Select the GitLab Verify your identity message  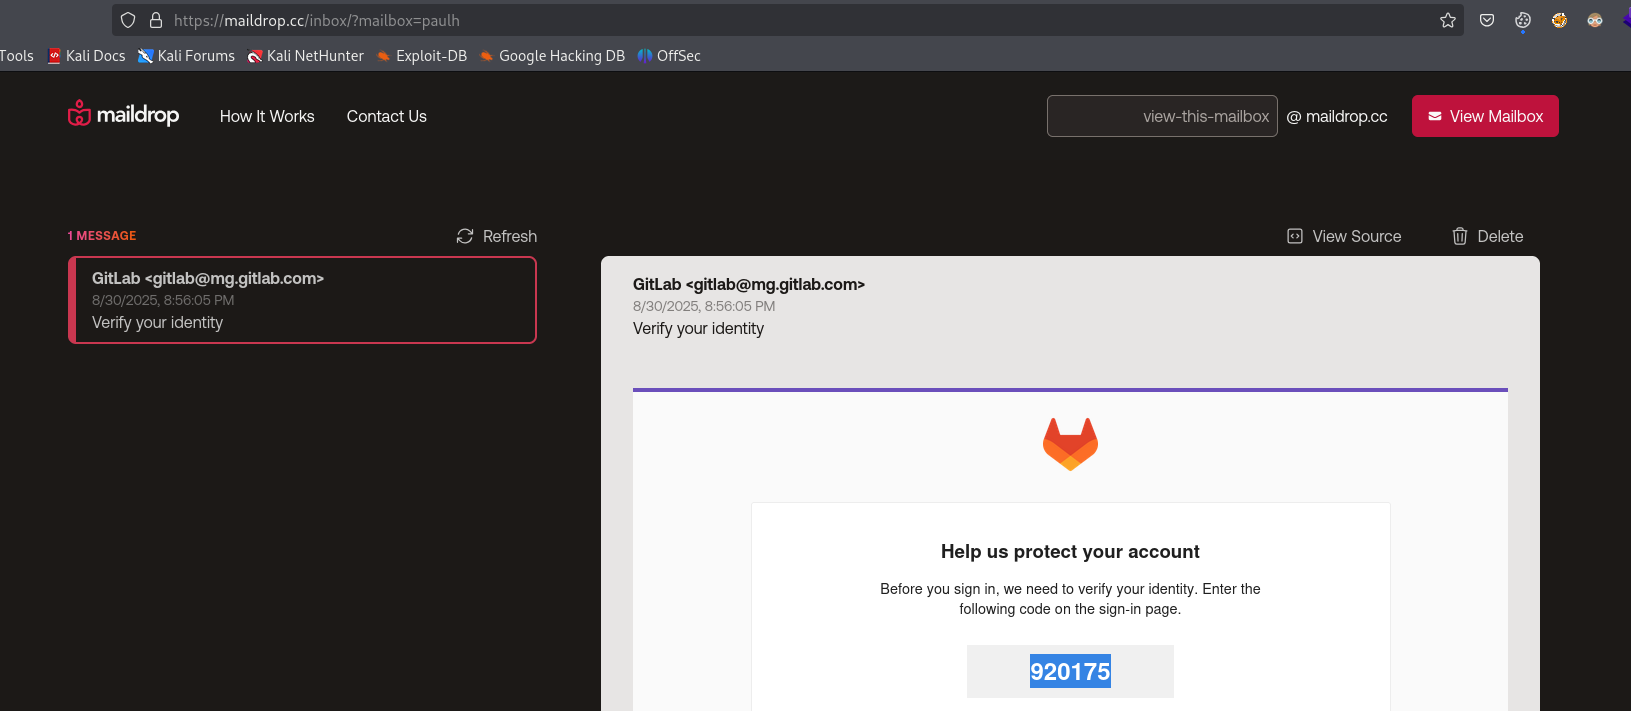(x=302, y=300)
